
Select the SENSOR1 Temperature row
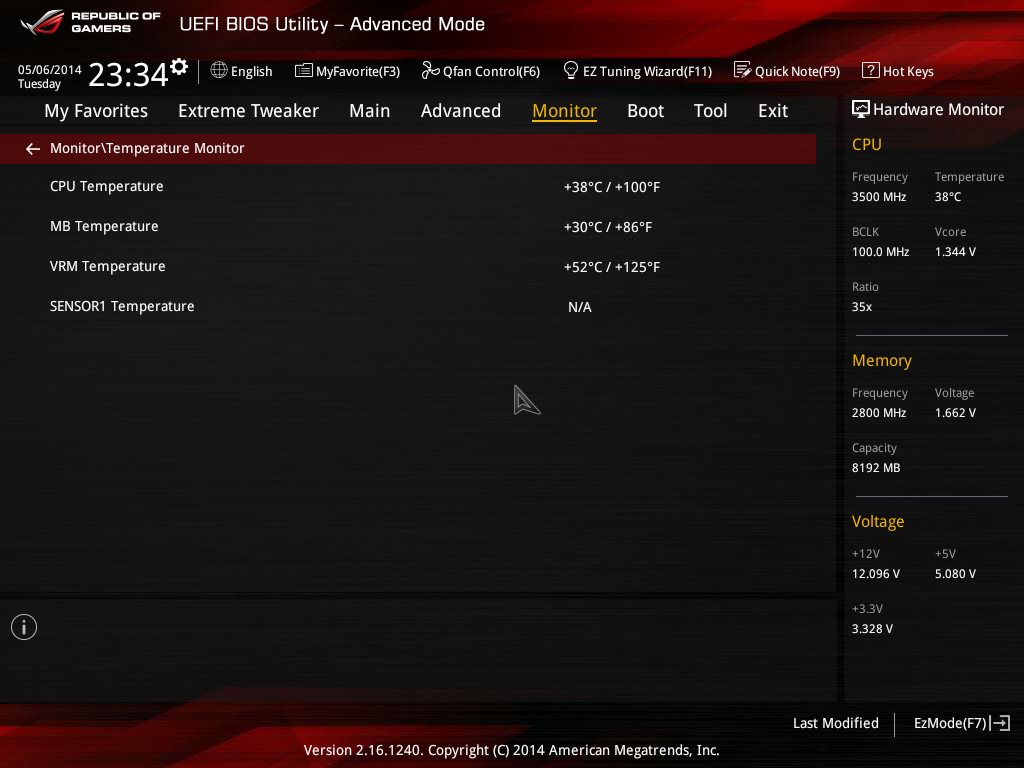[408, 306]
